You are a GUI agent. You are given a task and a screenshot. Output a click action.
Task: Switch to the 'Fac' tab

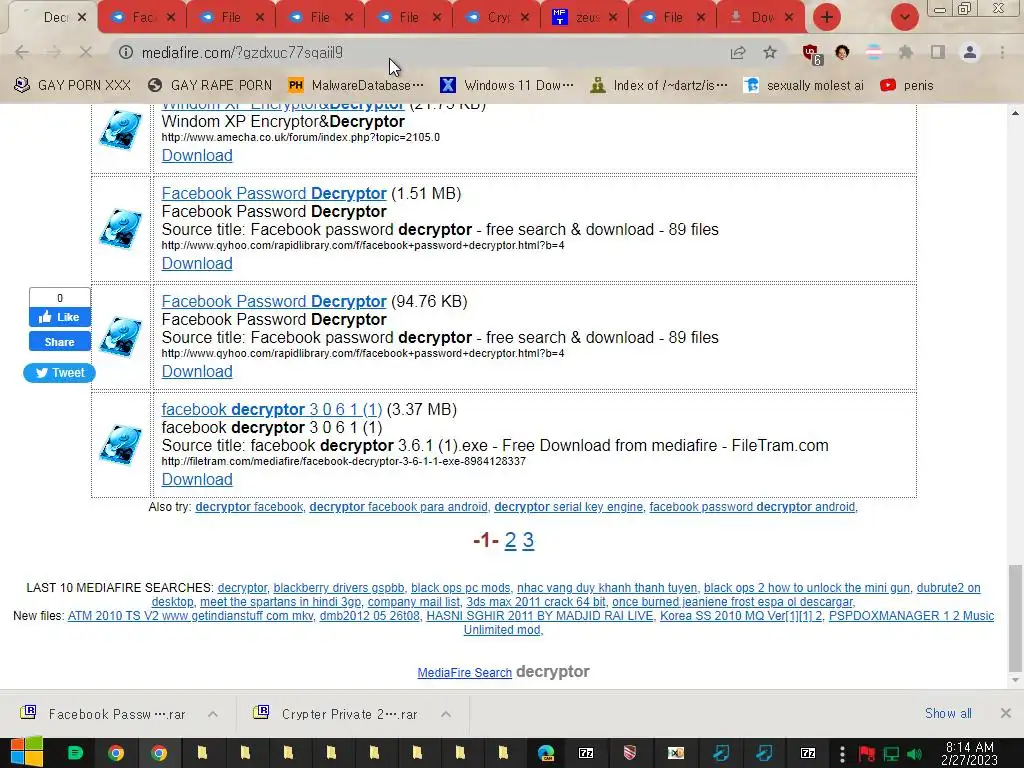click(x=142, y=18)
